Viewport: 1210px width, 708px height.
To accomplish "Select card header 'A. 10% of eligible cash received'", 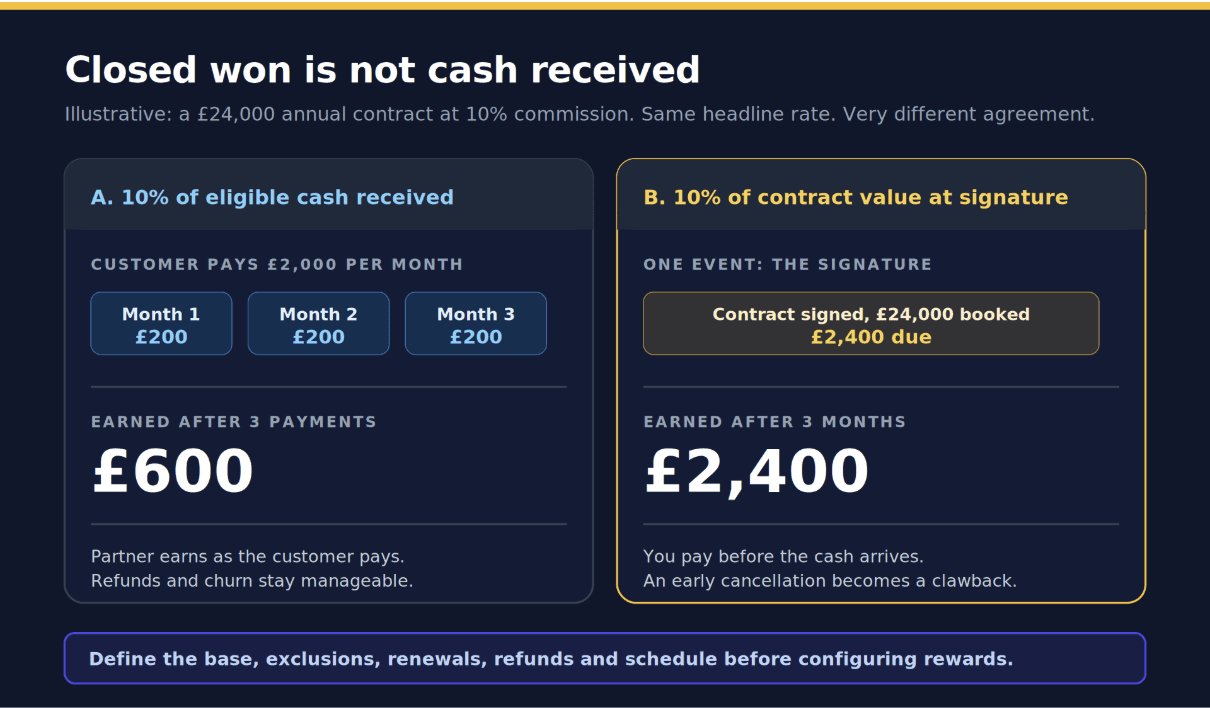I will coord(272,197).
